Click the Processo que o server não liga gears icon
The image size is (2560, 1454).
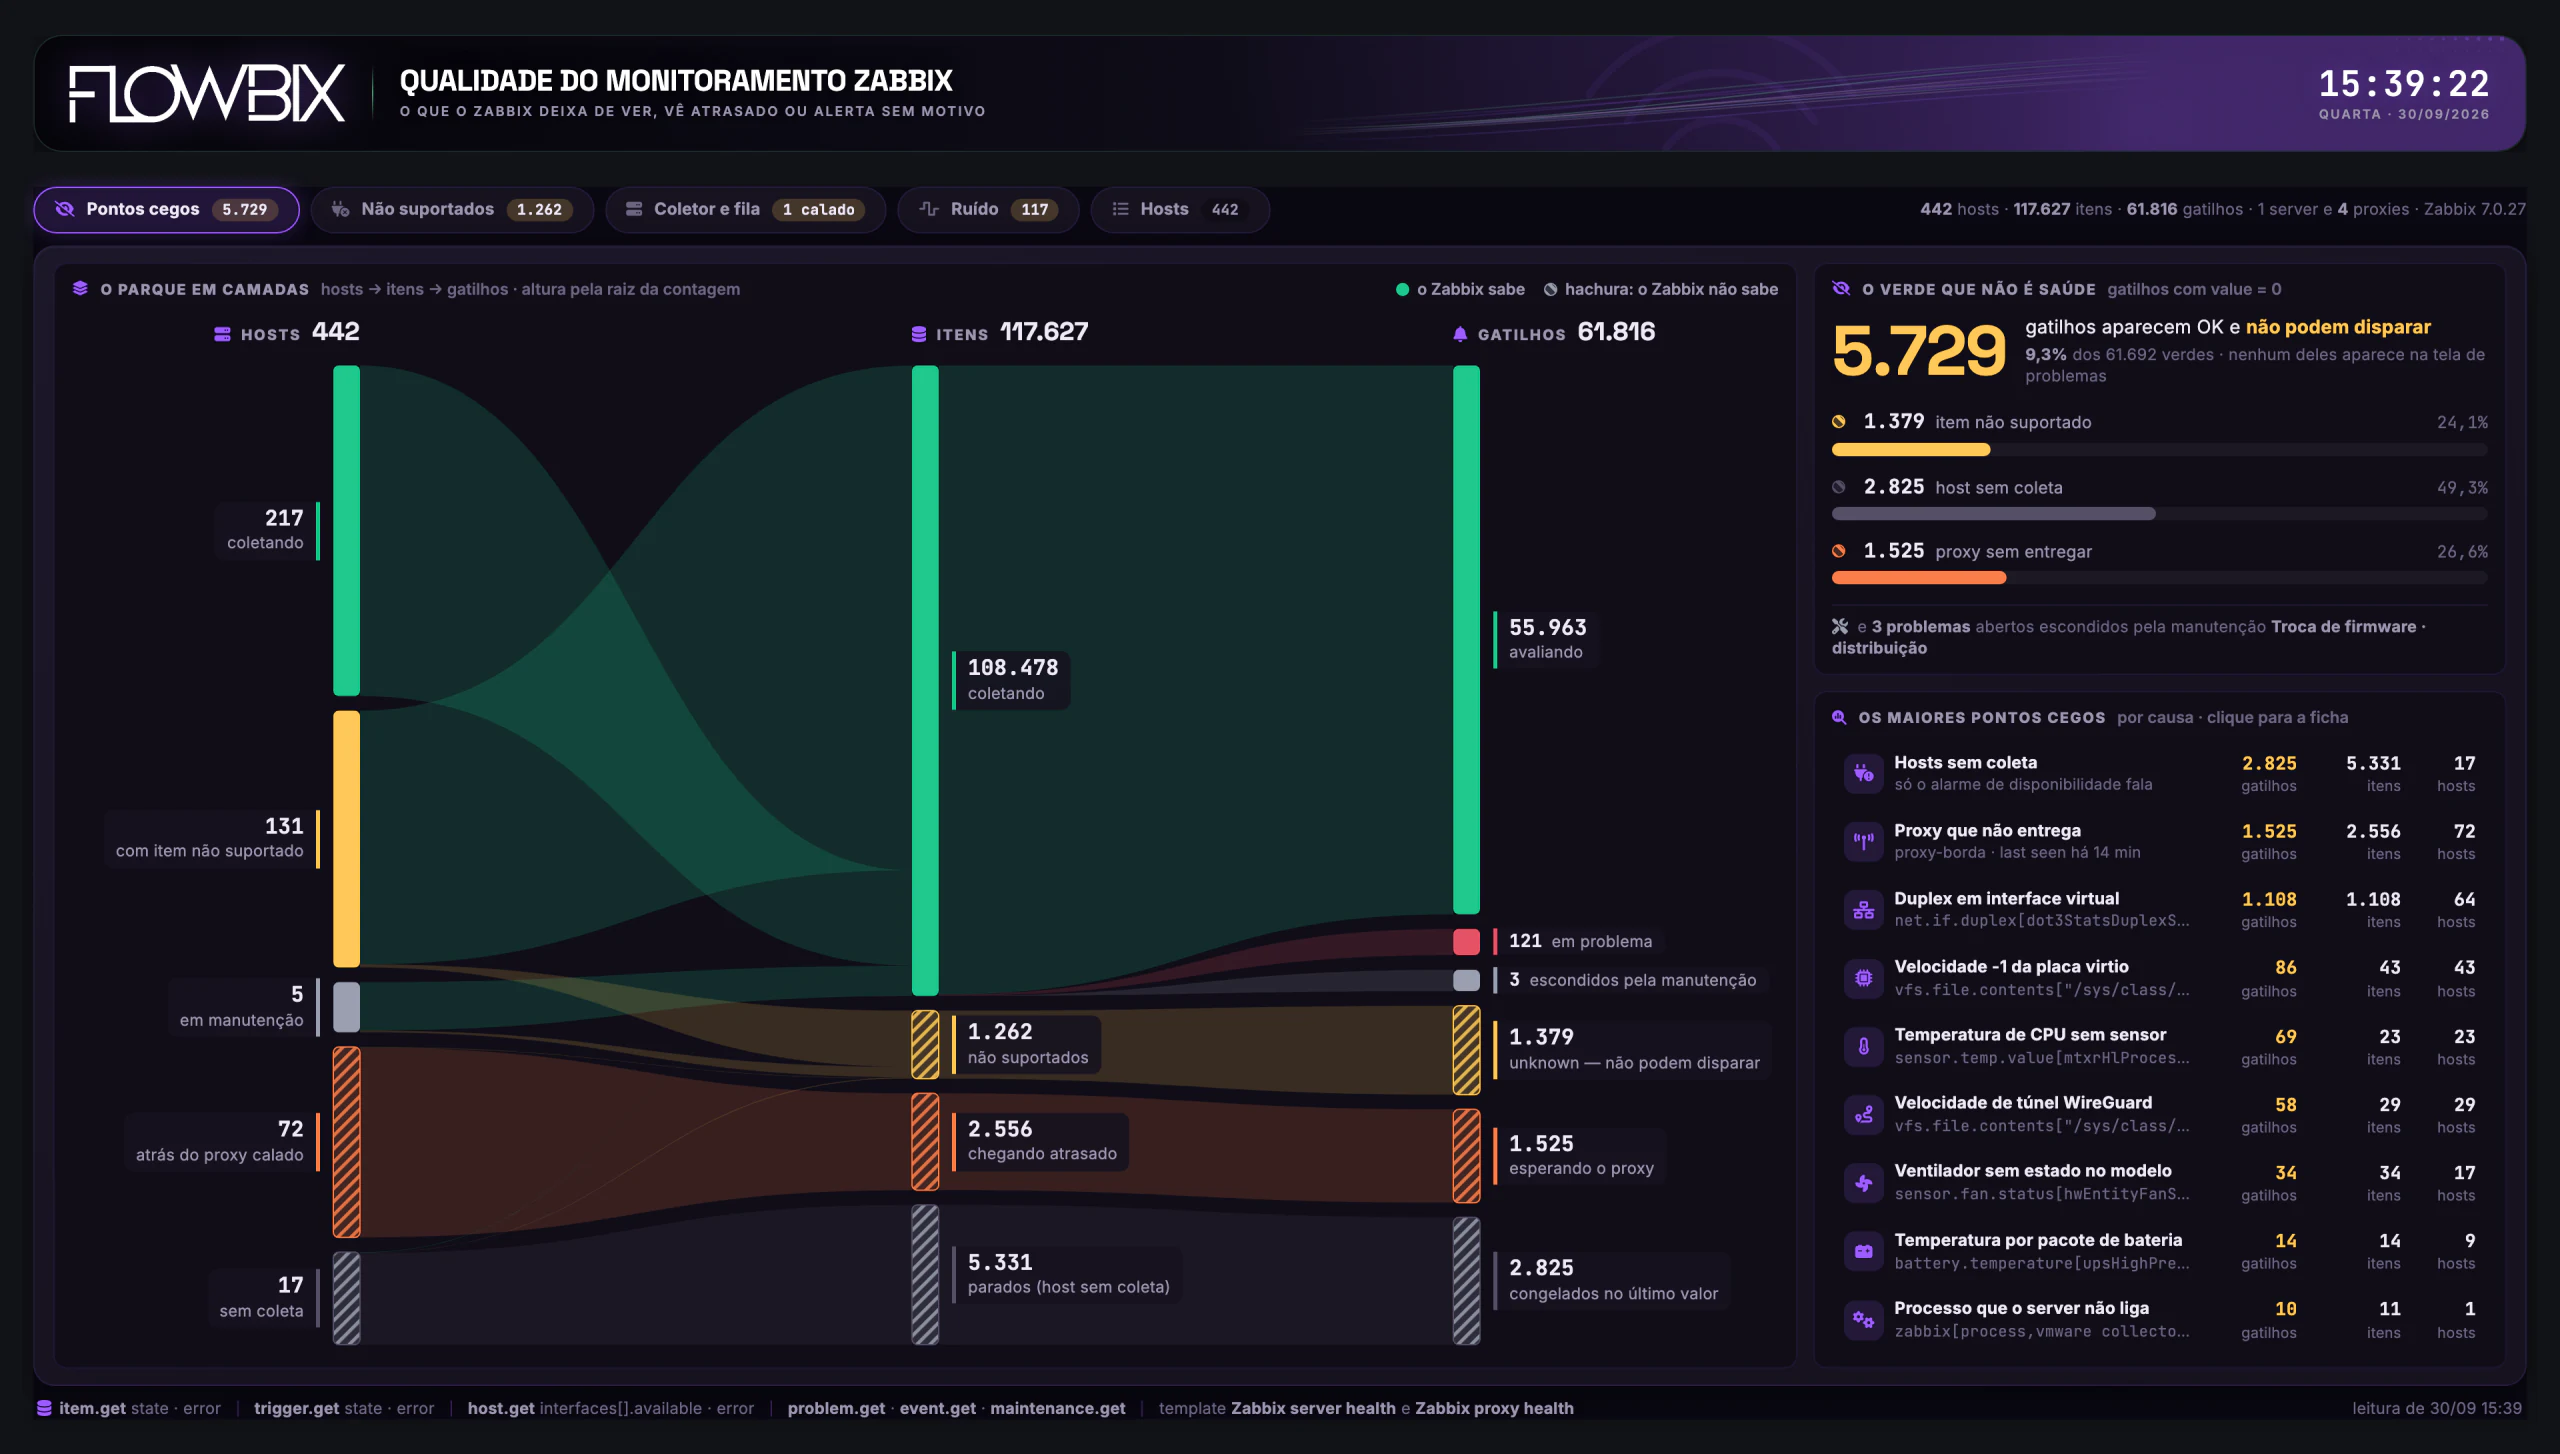pyautogui.click(x=1863, y=1319)
